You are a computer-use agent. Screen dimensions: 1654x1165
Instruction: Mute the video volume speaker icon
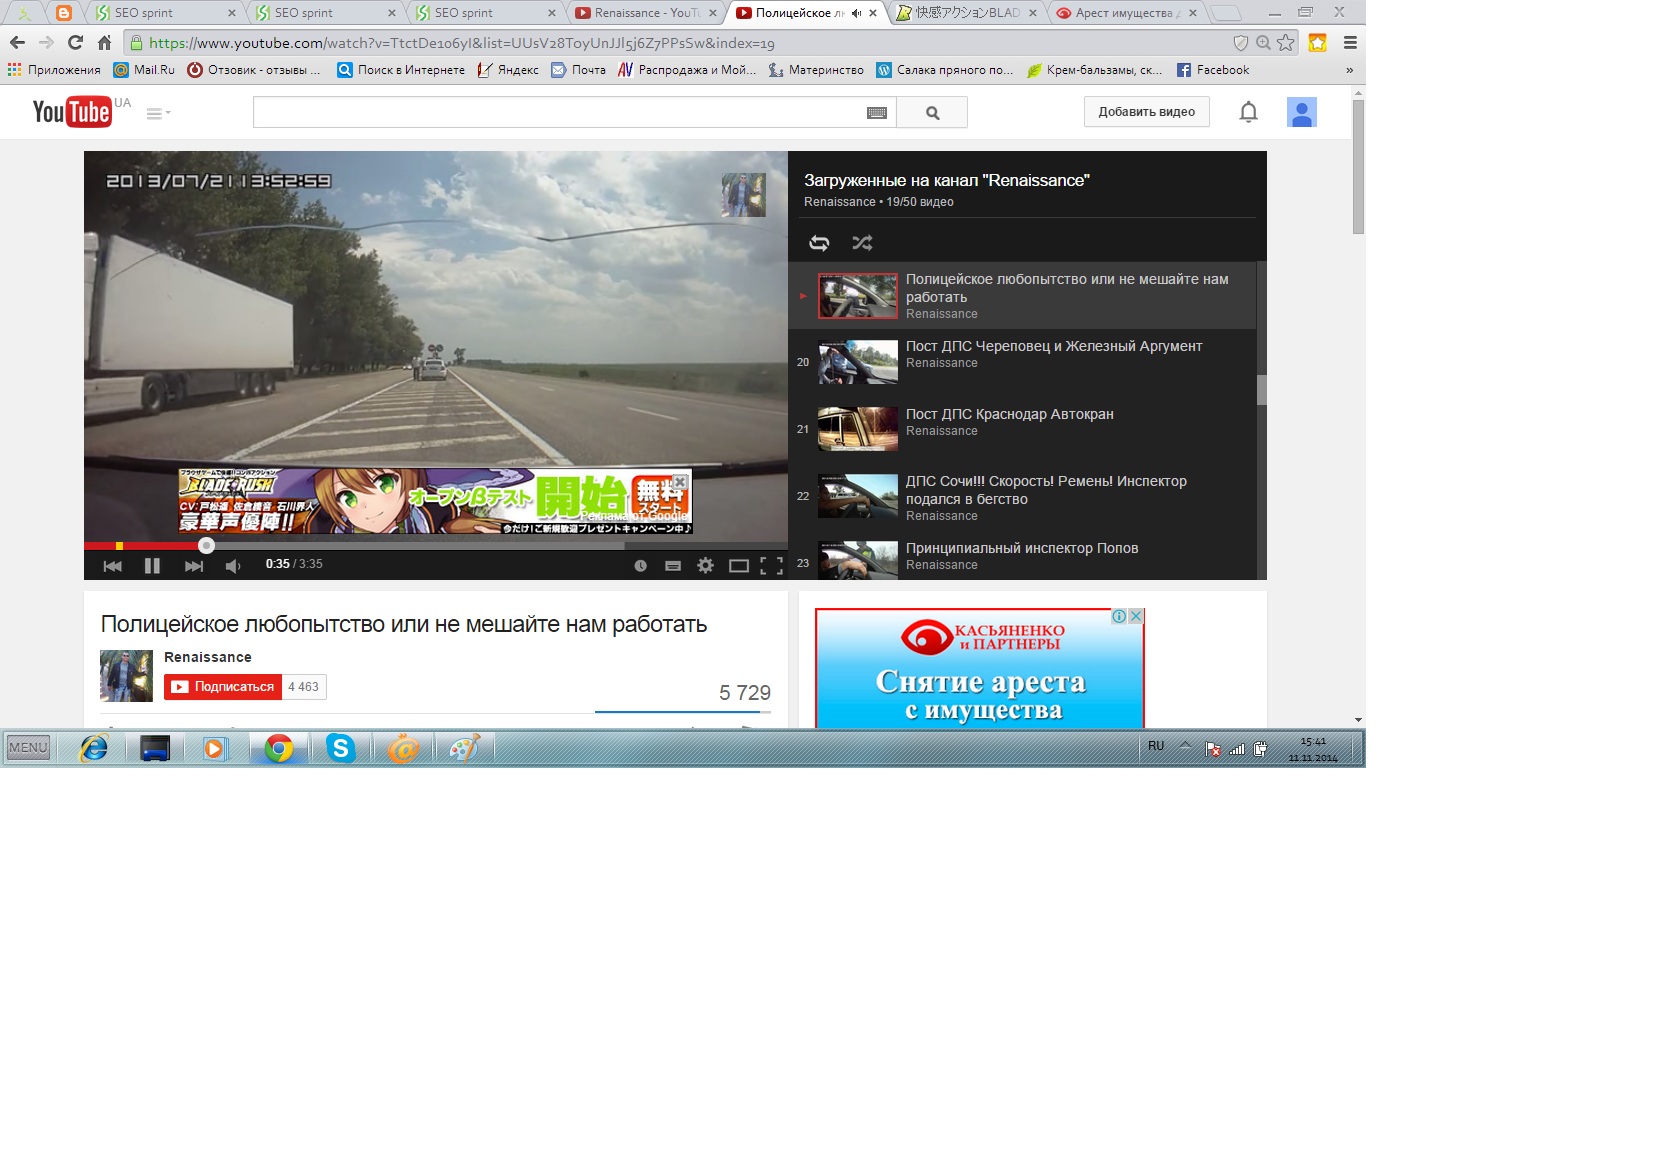[x=233, y=566]
